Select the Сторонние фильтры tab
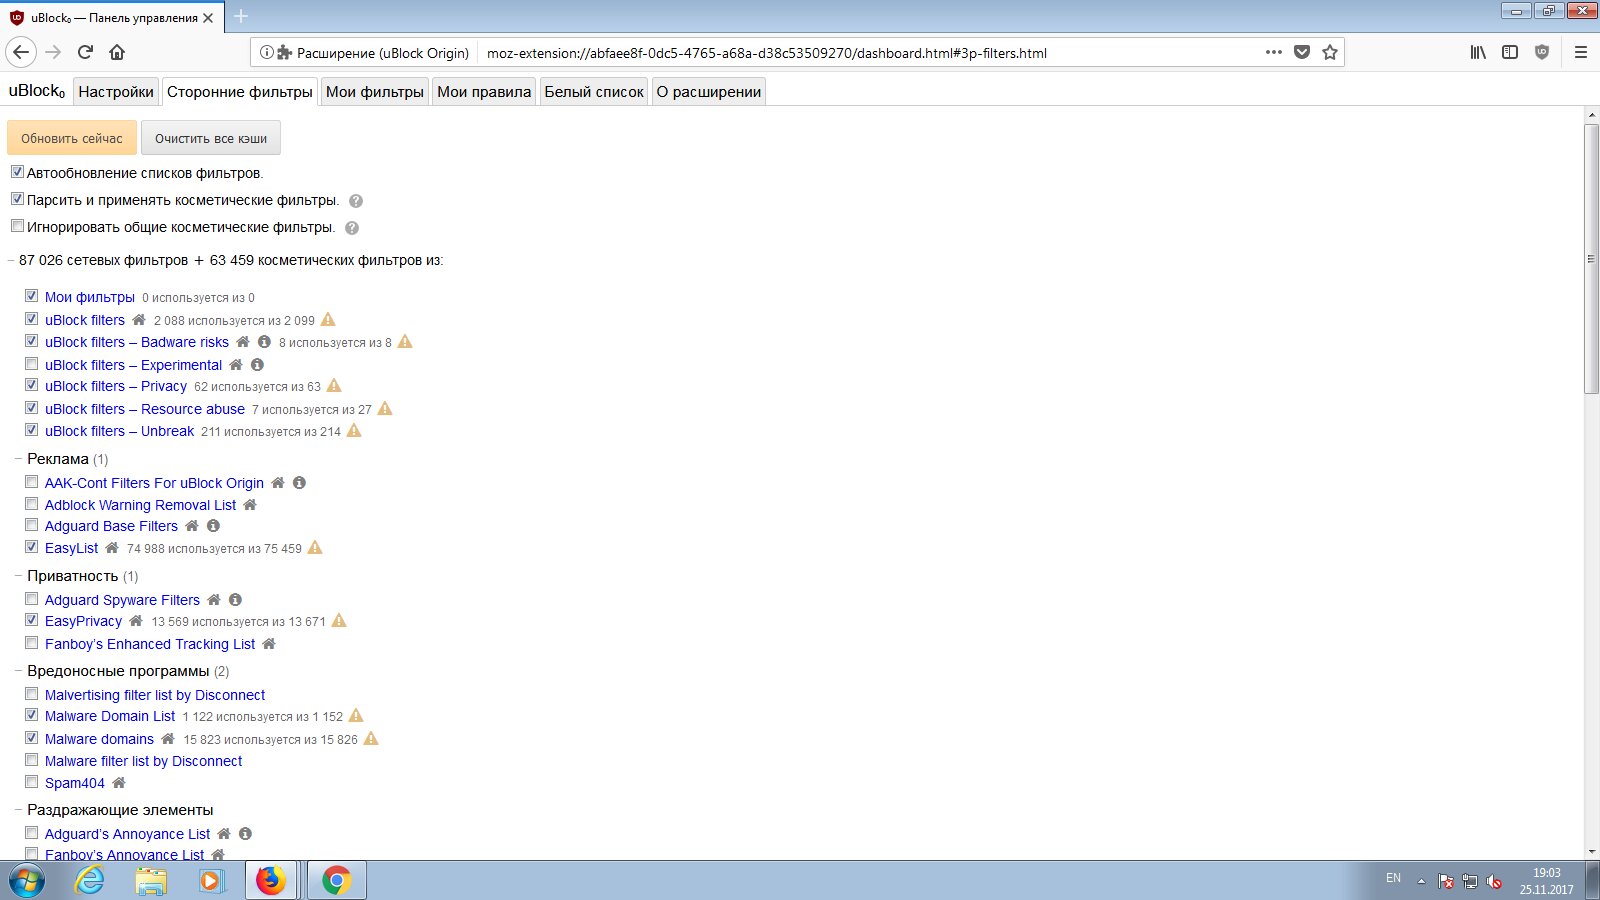 tap(240, 92)
